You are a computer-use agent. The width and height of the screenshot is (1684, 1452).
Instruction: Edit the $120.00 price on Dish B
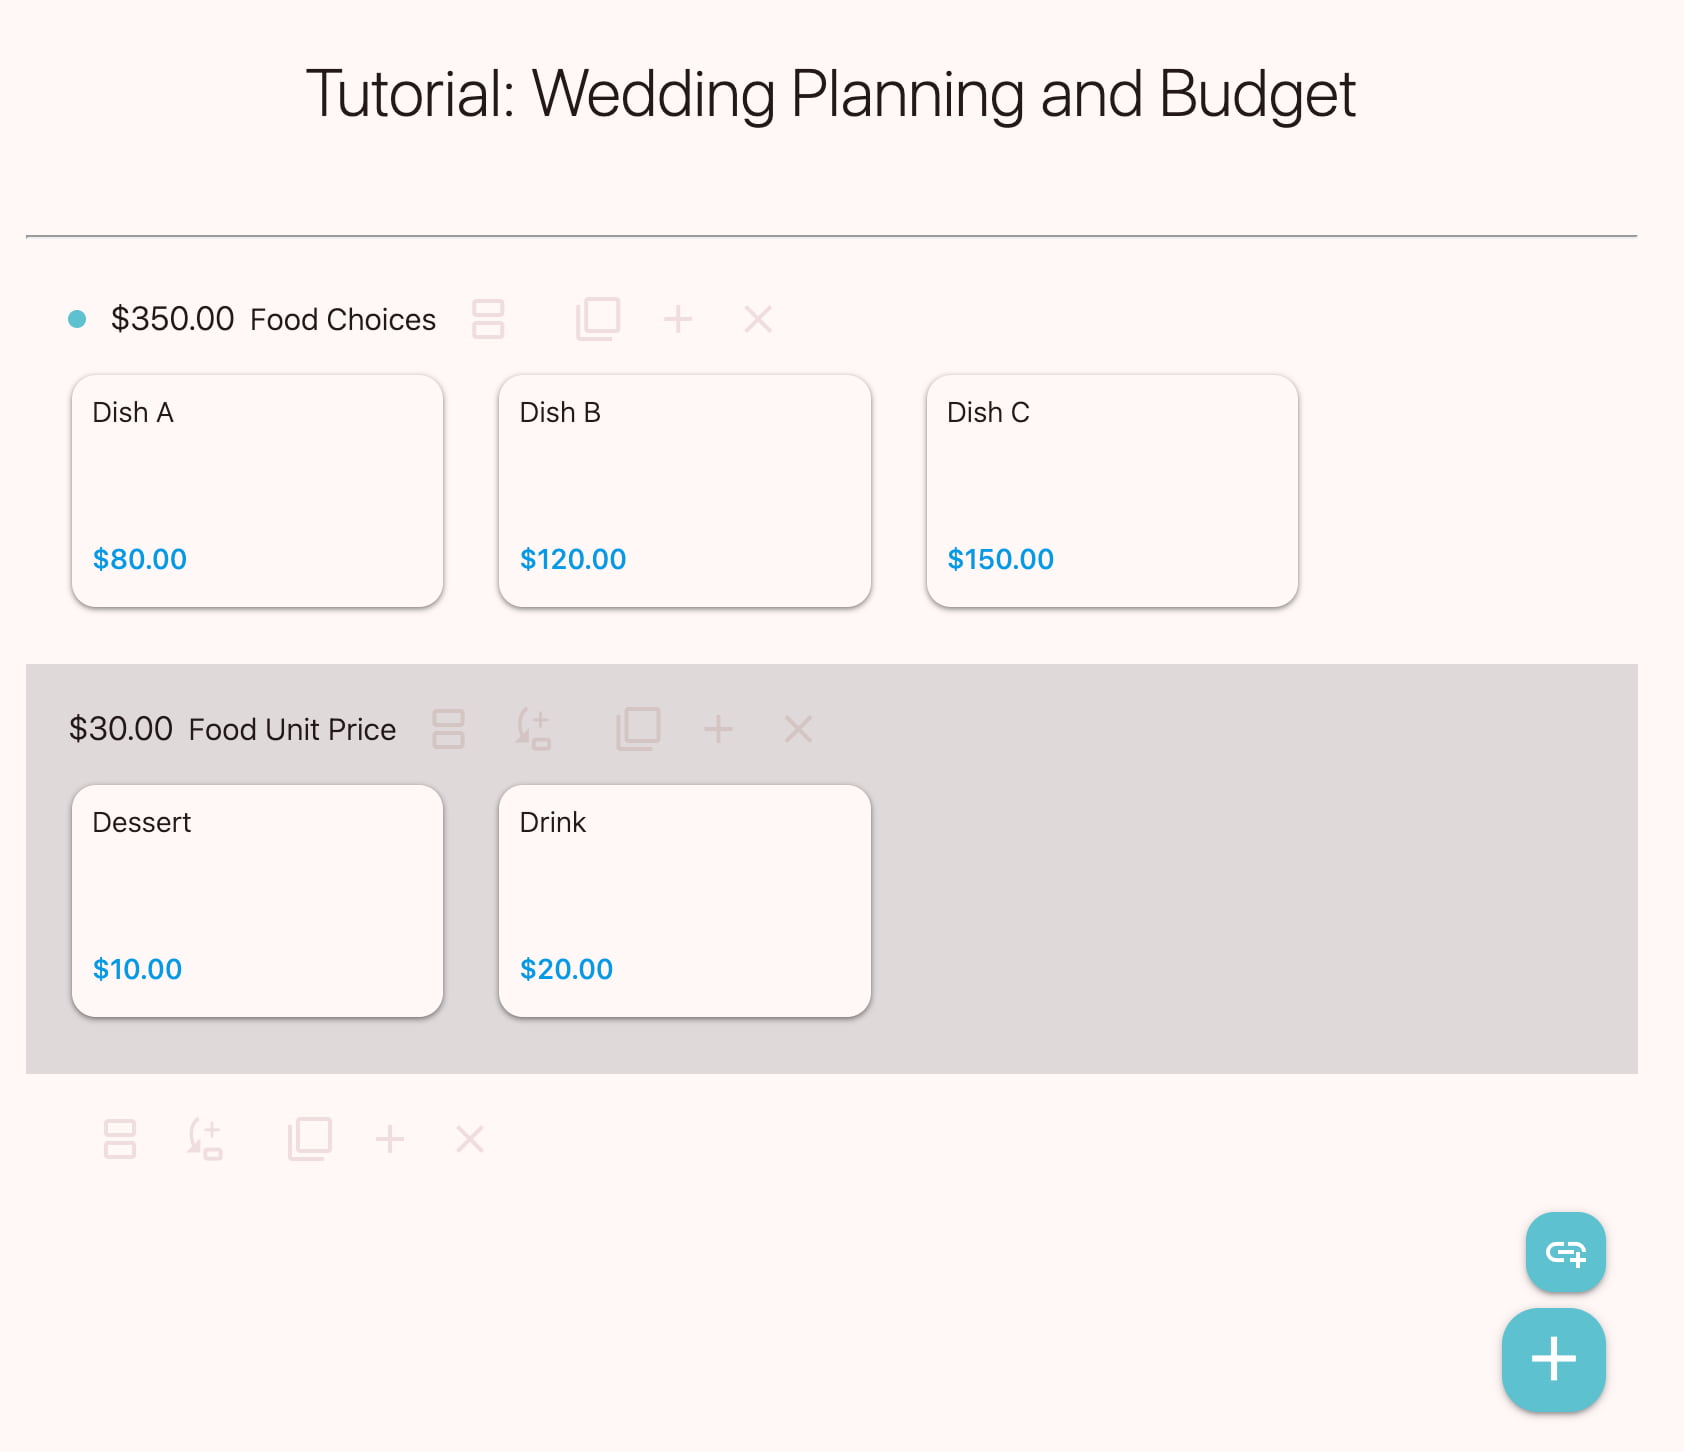(x=572, y=559)
